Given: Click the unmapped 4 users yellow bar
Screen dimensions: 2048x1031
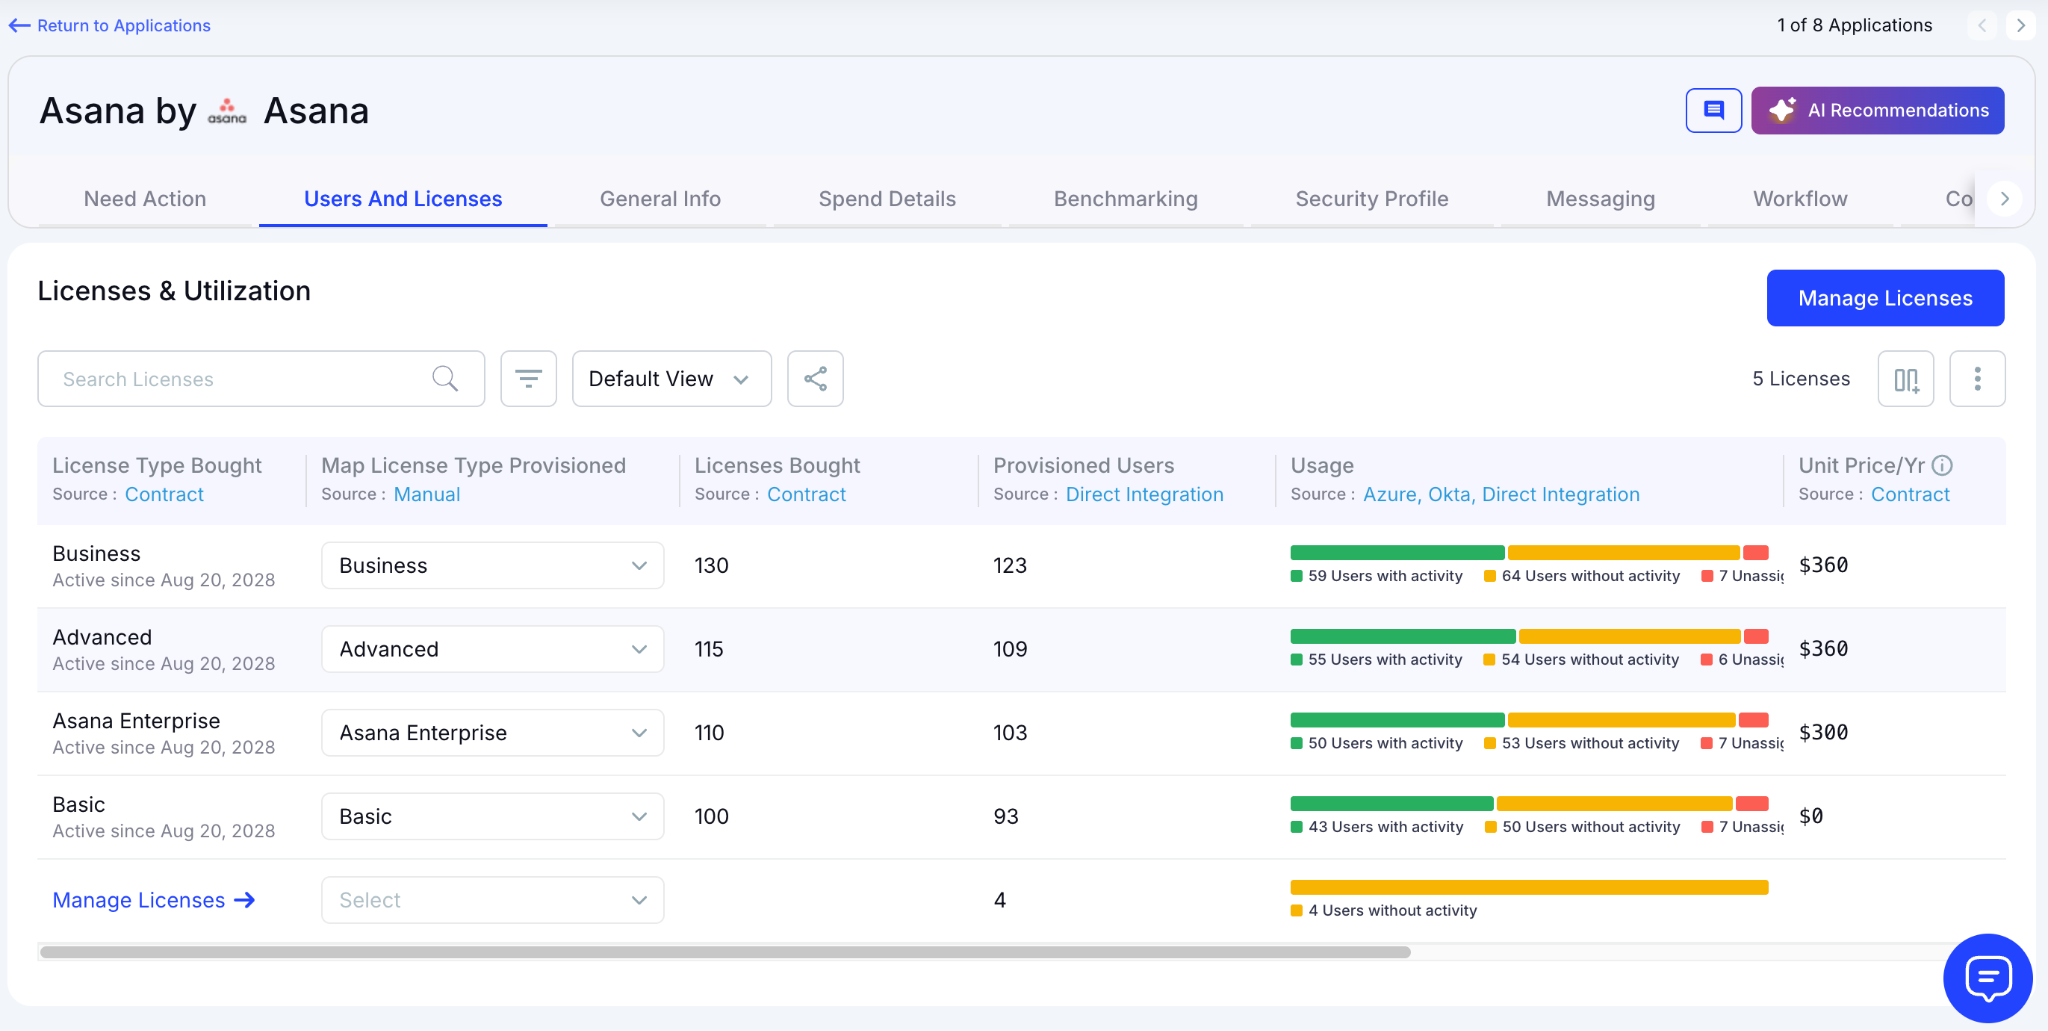Looking at the screenshot, I should (x=1529, y=887).
